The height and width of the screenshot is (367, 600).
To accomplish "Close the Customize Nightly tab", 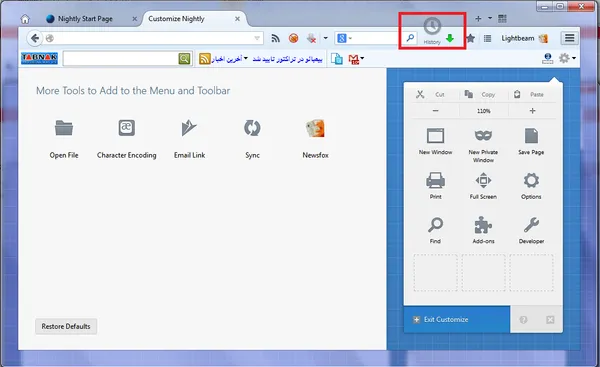I will pyautogui.click(x=237, y=19).
